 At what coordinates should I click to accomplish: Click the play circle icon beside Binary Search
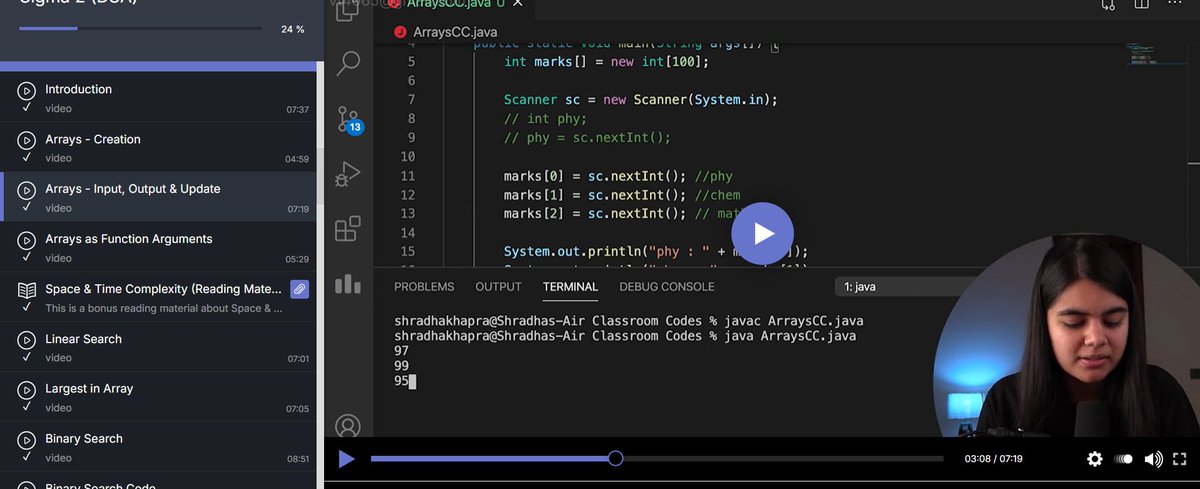tap(27, 440)
